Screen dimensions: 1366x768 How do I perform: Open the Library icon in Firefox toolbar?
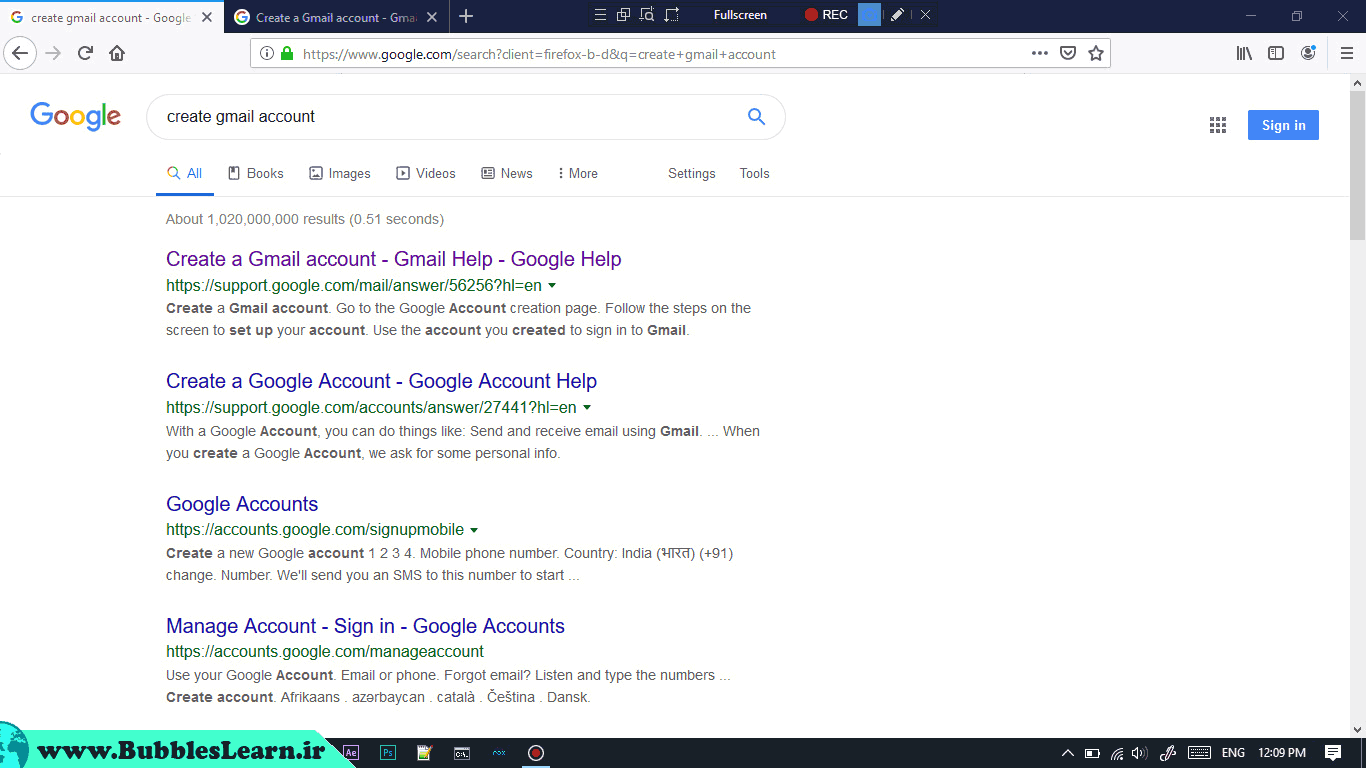tap(1244, 54)
